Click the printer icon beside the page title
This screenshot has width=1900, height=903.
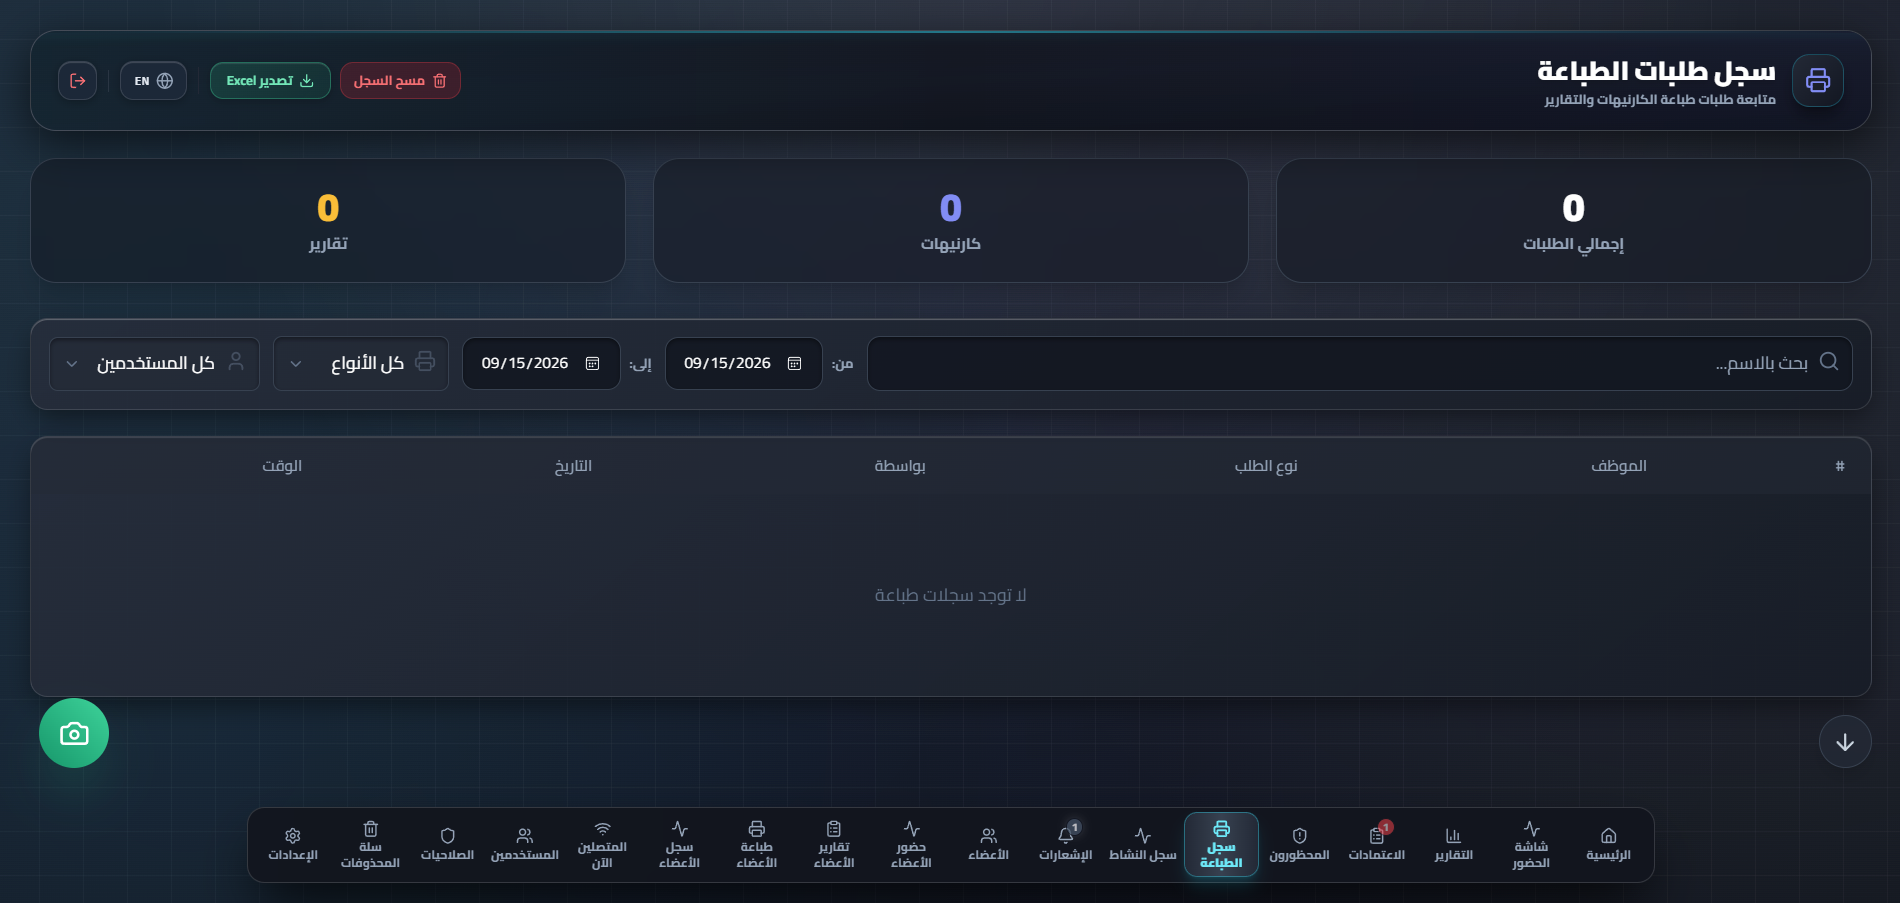1818,80
